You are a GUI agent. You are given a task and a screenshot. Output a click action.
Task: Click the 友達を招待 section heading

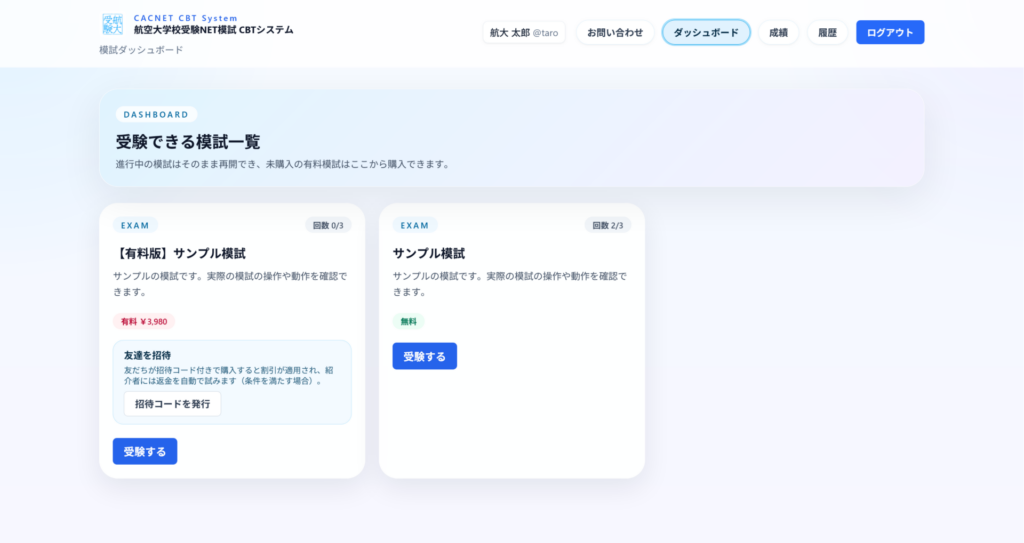tap(147, 355)
